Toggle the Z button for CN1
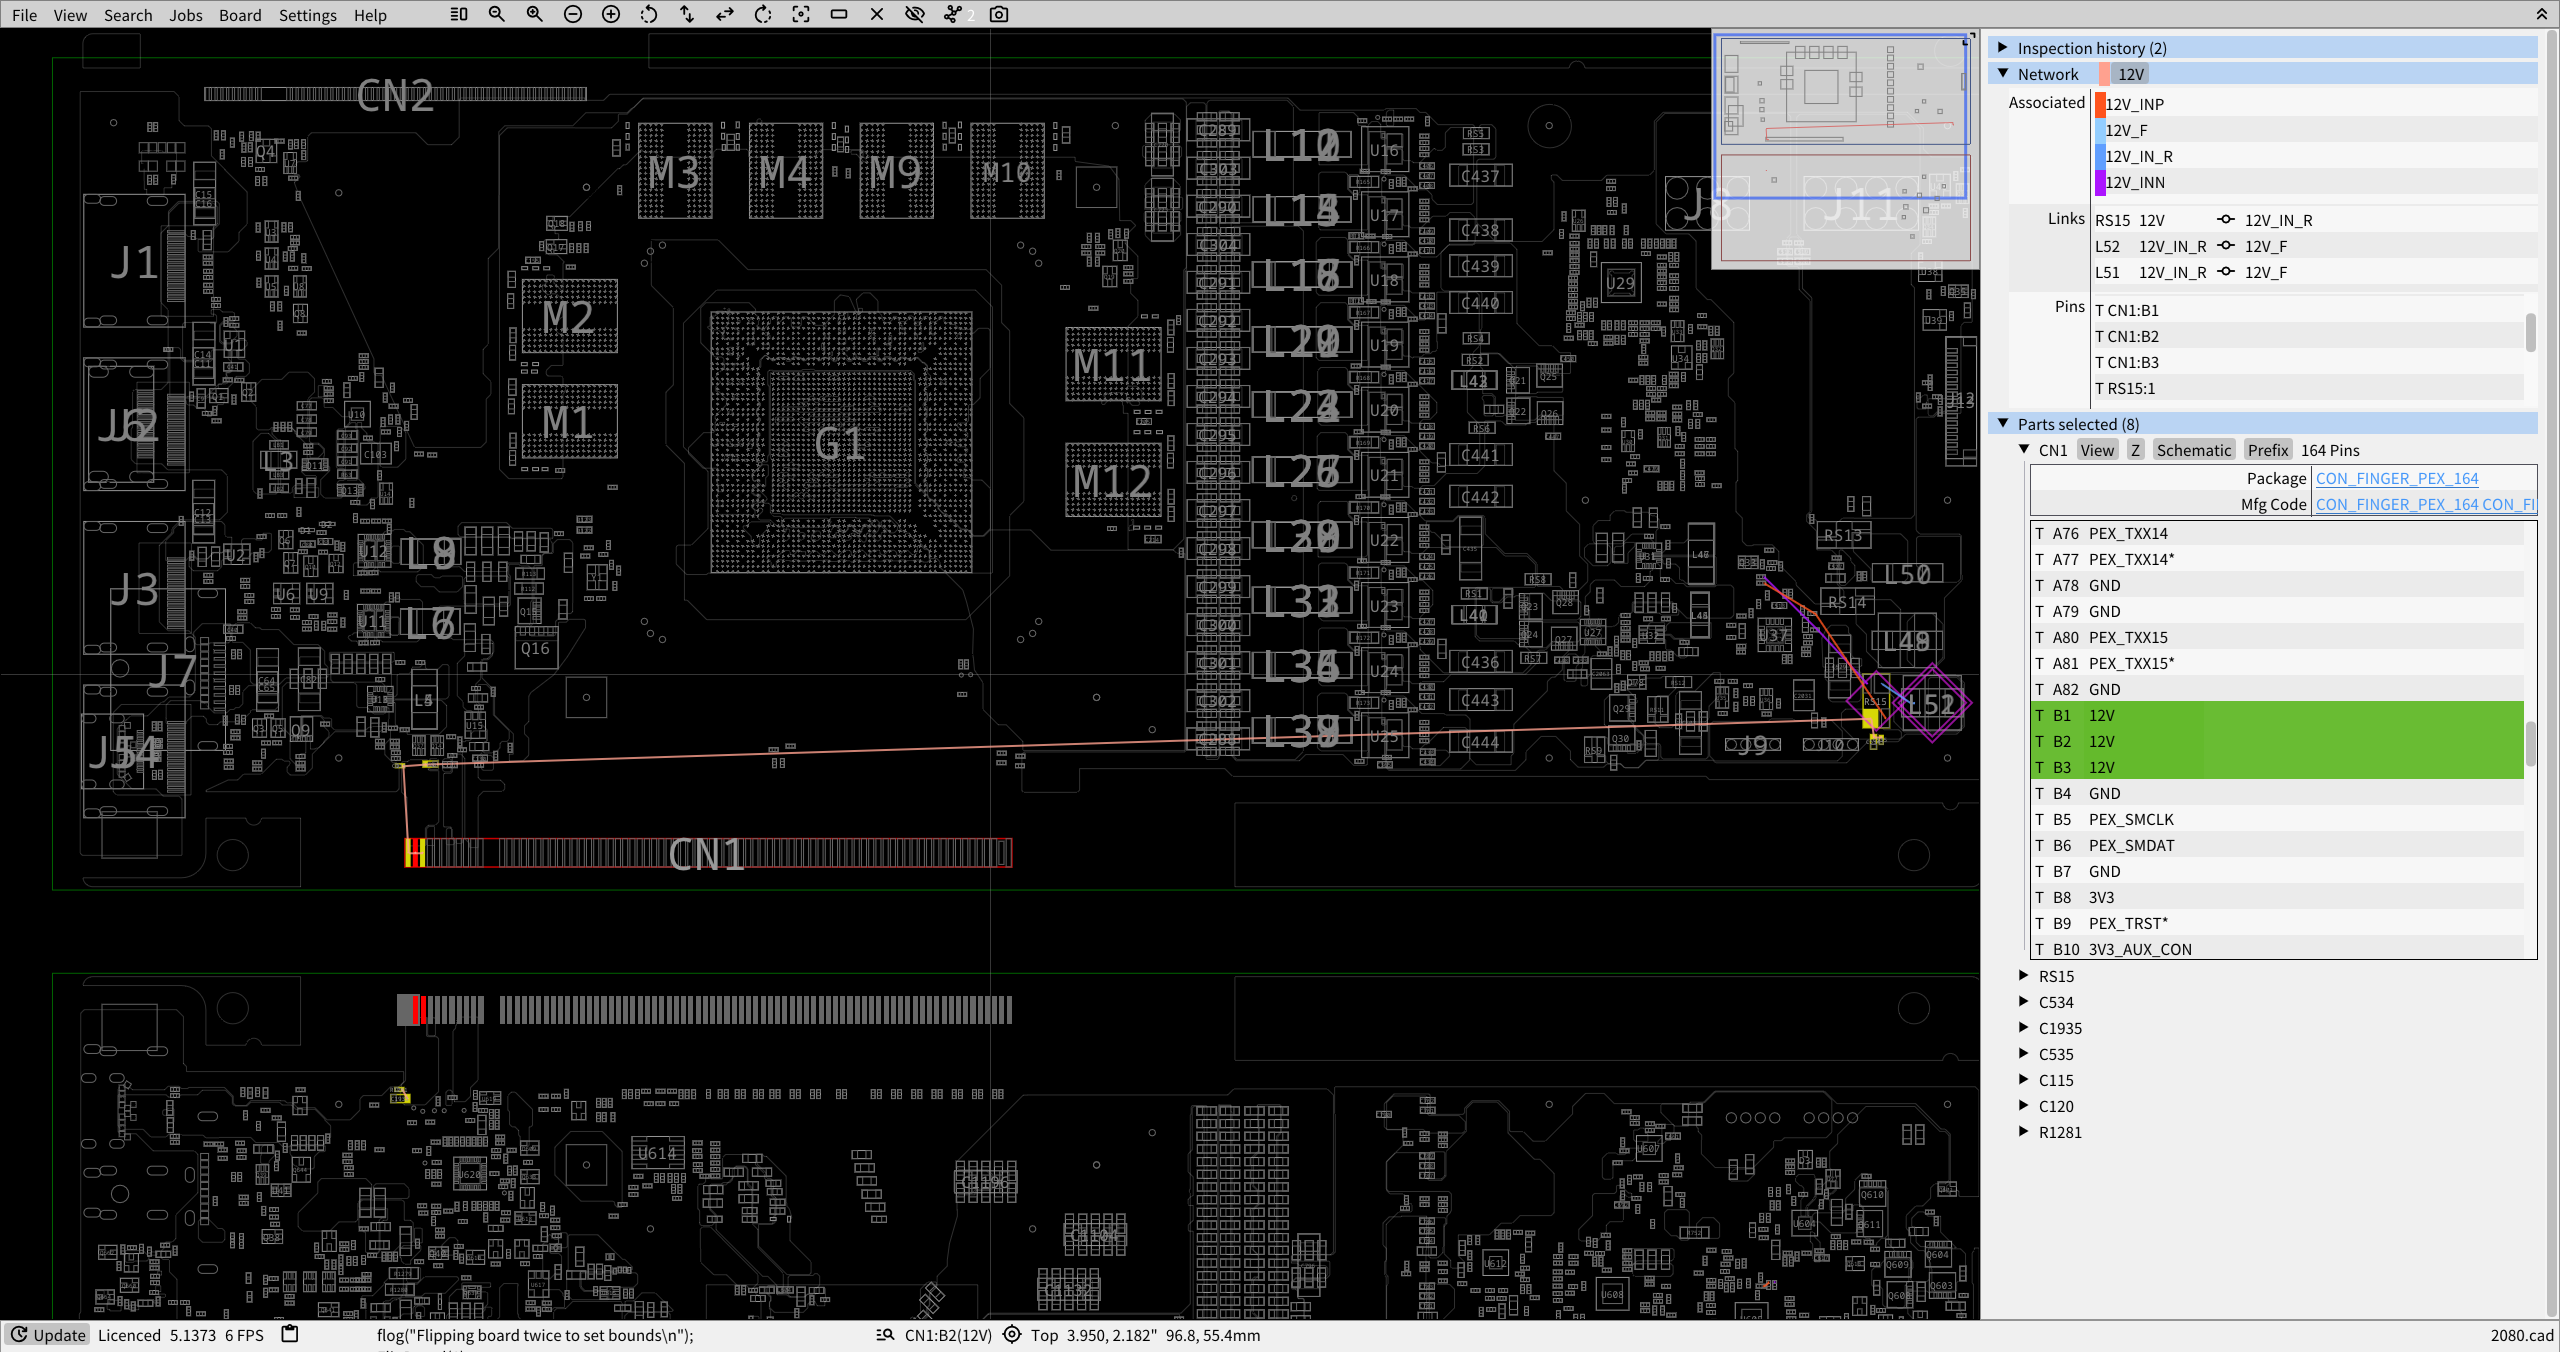The width and height of the screenshot is (2560, 1352). [x=2135, y=450]
